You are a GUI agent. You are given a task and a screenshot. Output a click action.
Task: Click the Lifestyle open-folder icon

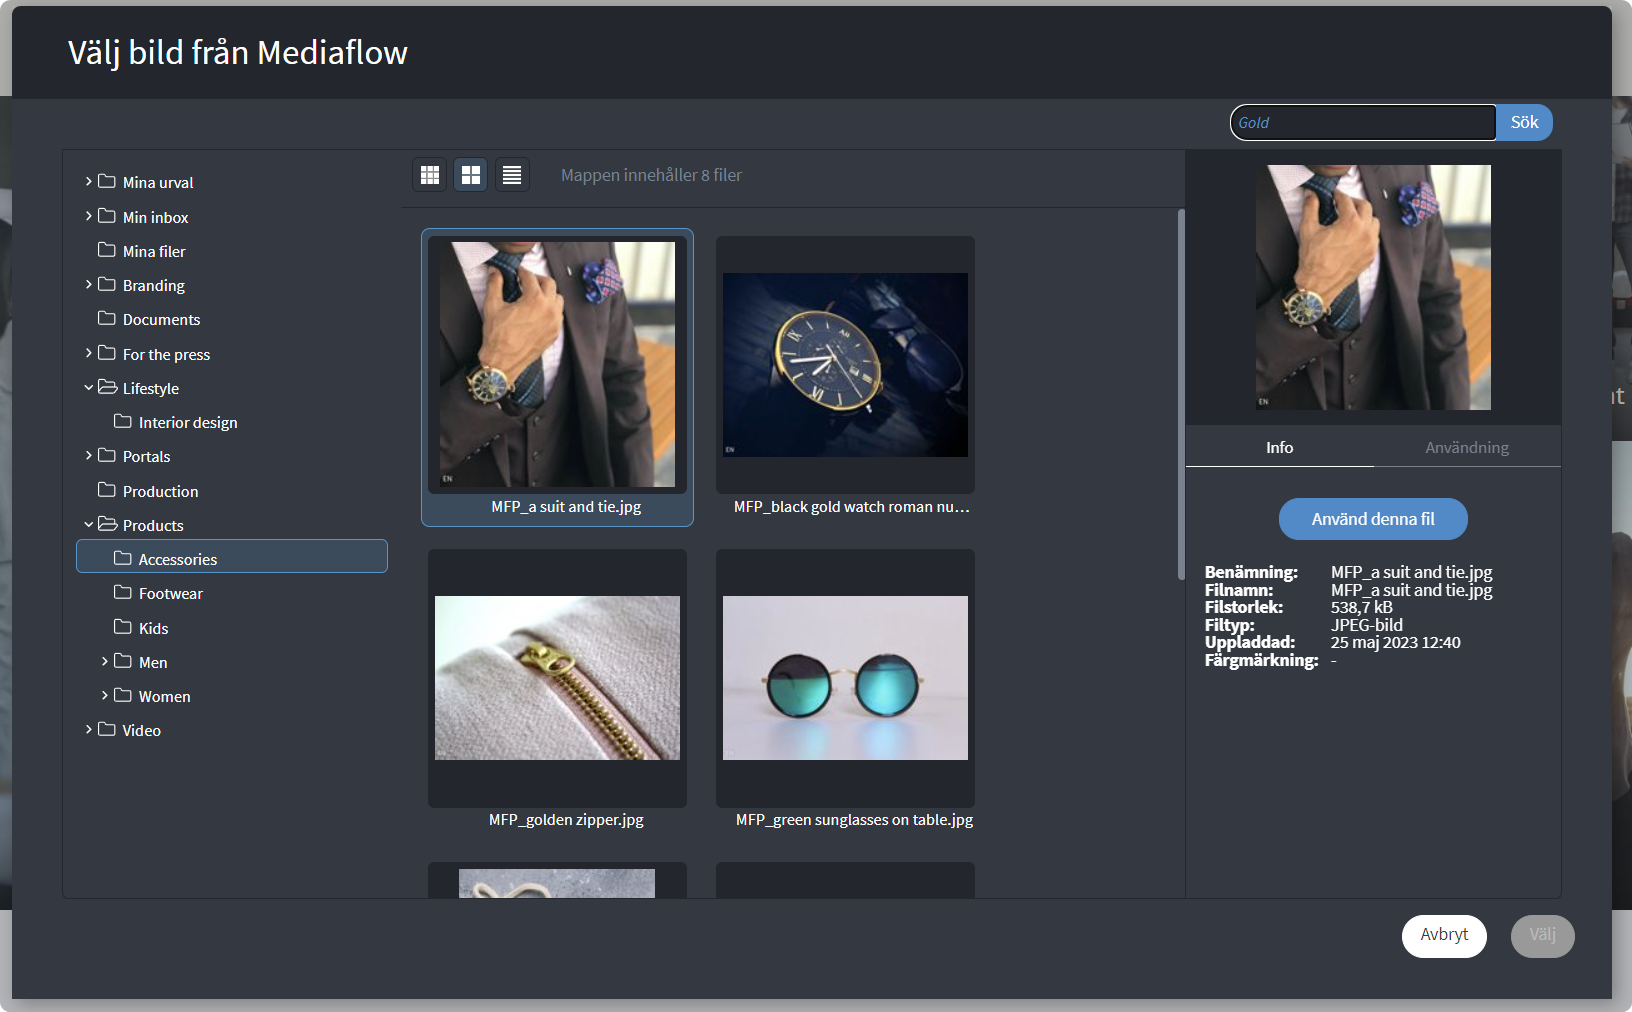pos(107,387)
